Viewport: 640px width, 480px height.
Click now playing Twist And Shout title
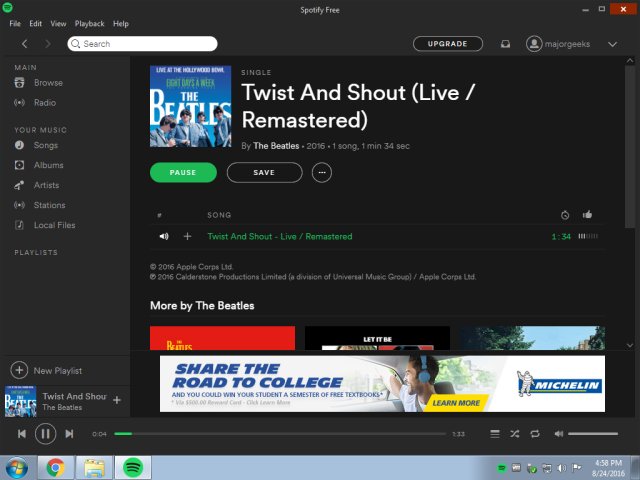74,396
